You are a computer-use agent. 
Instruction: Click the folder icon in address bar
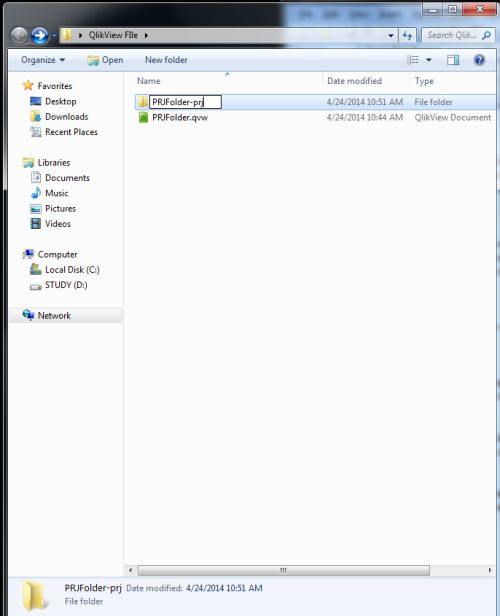67,35
